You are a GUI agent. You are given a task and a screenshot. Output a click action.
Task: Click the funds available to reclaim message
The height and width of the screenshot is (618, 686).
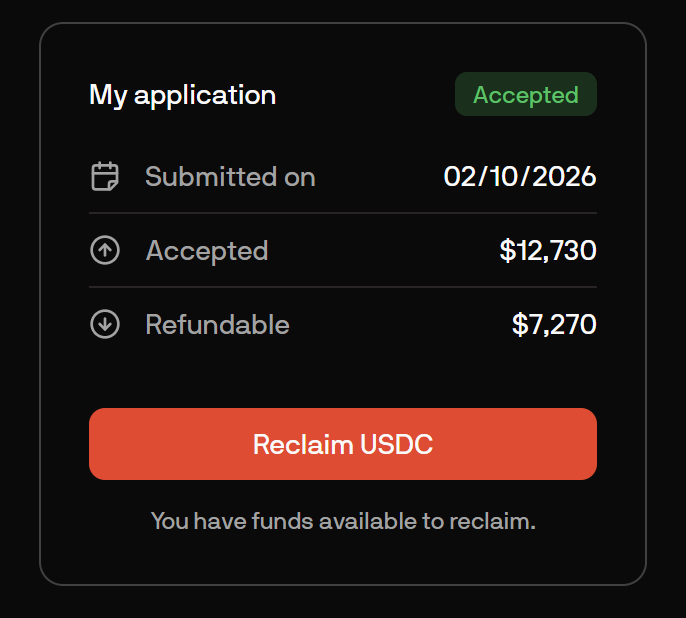pos(343,521)
